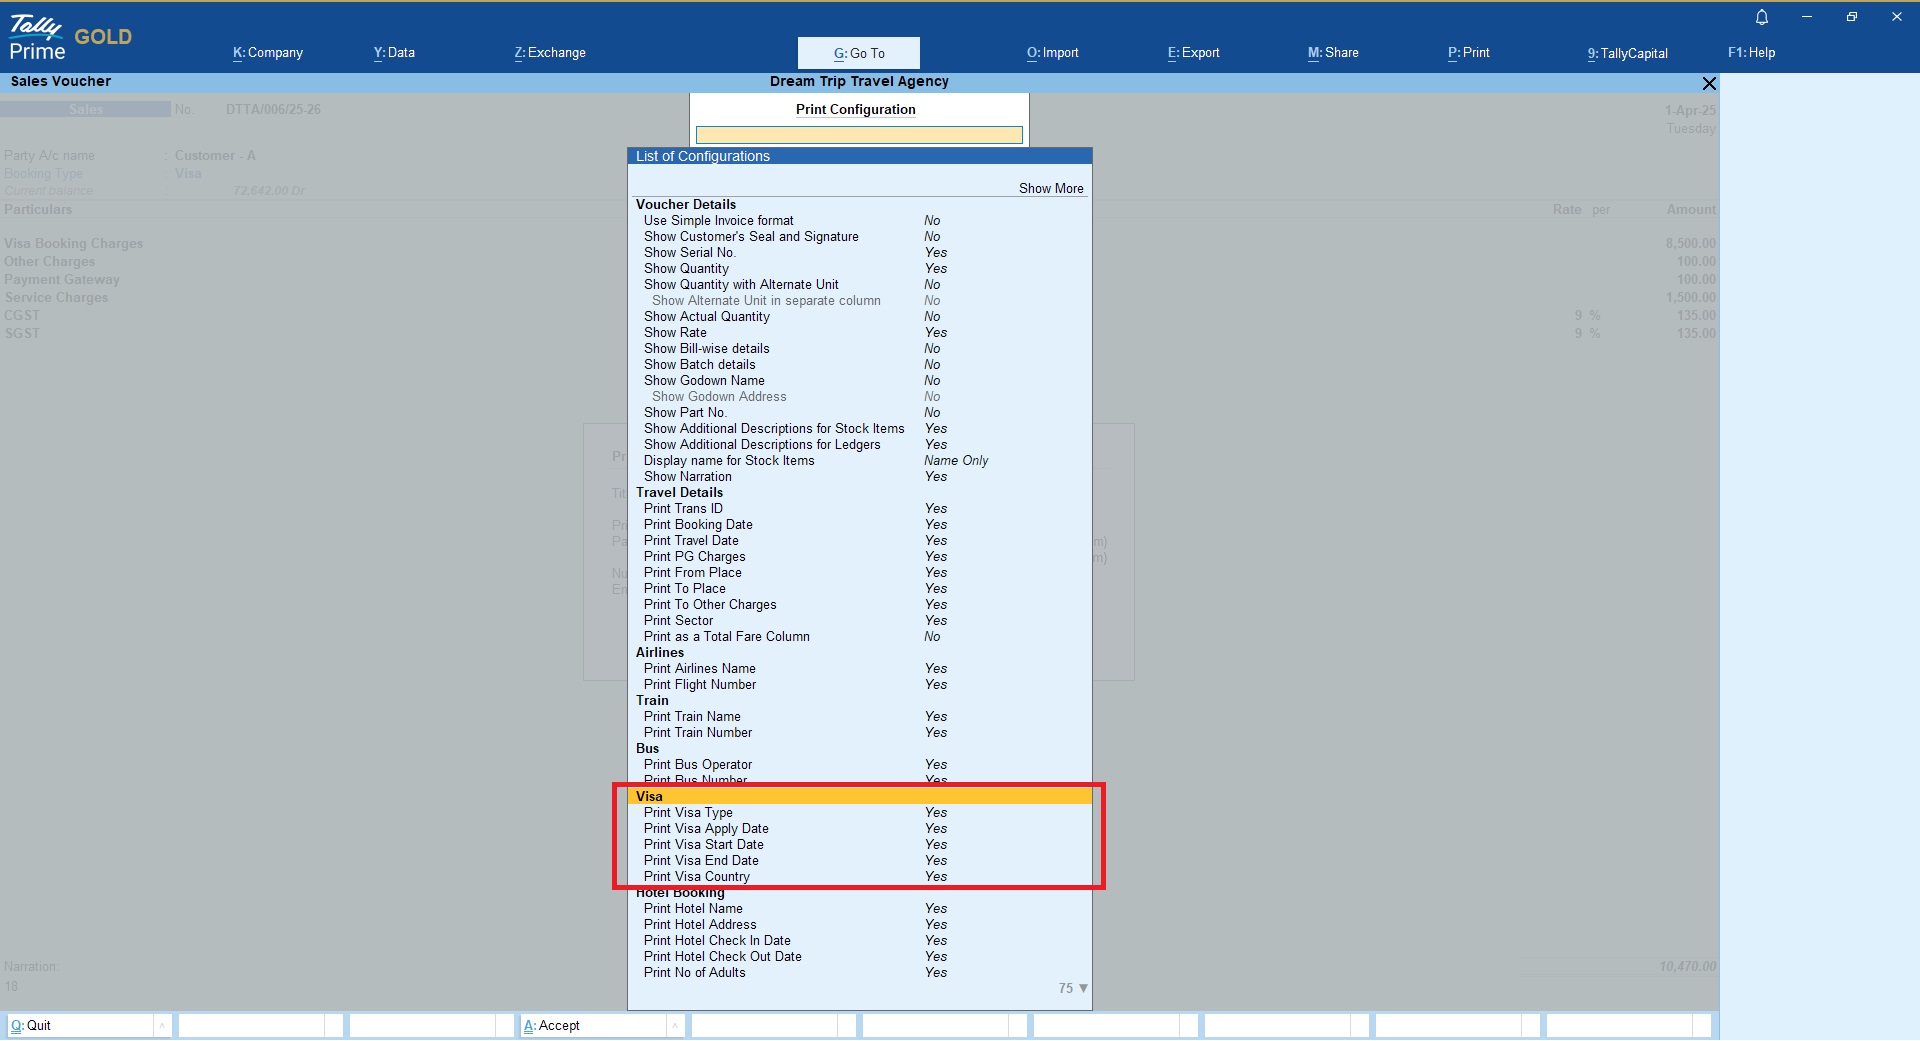Open the Company menu

(x=268, y=53)
